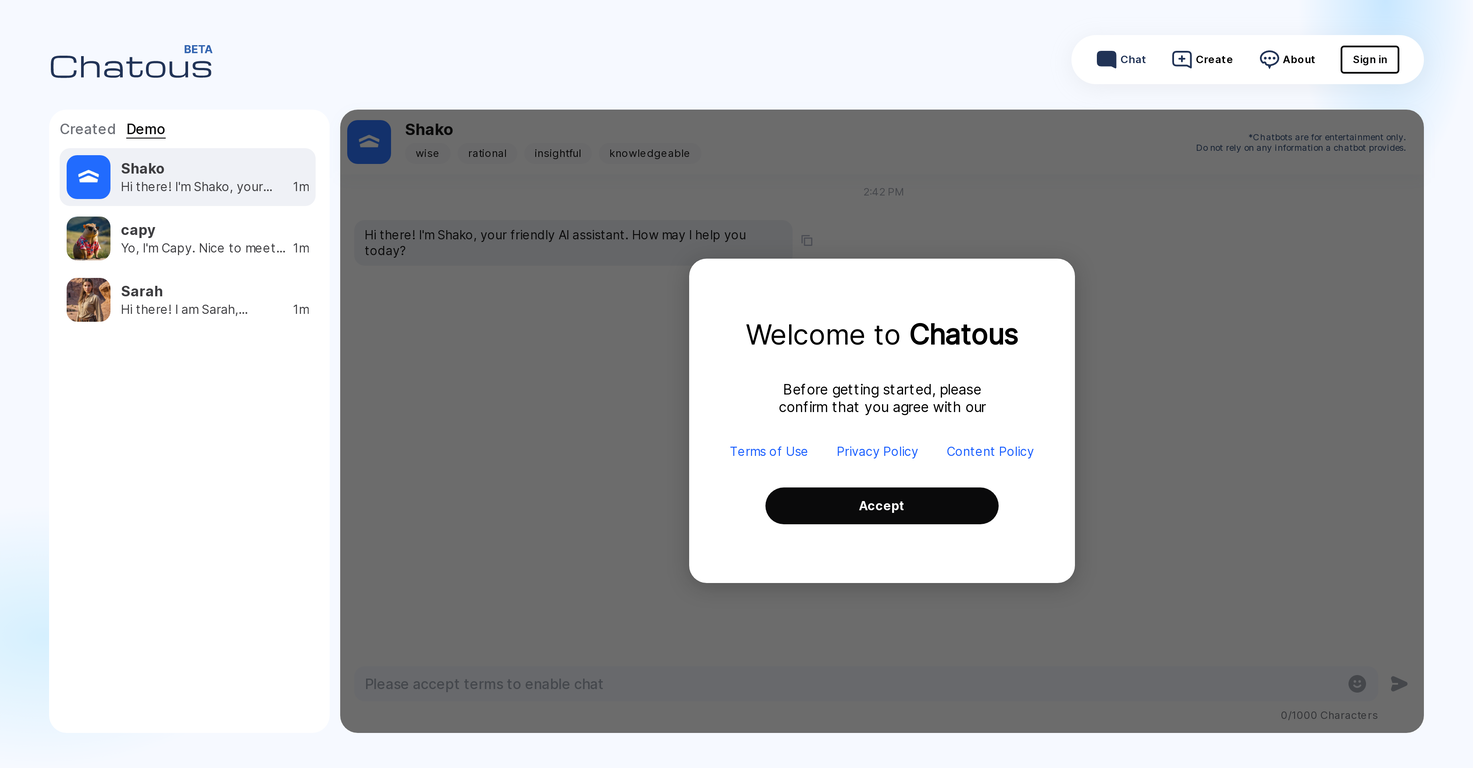Click the Shako avatar in the chat header

[369, 142]
